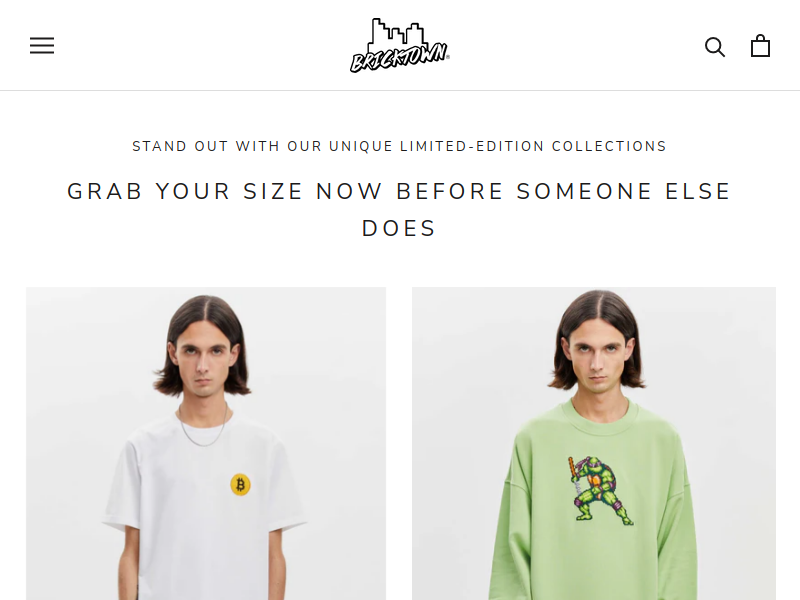The width and height of the screenshot is (800, 600).
Task: Select the limited-edition collections subheading
Action: coord(399,146)
